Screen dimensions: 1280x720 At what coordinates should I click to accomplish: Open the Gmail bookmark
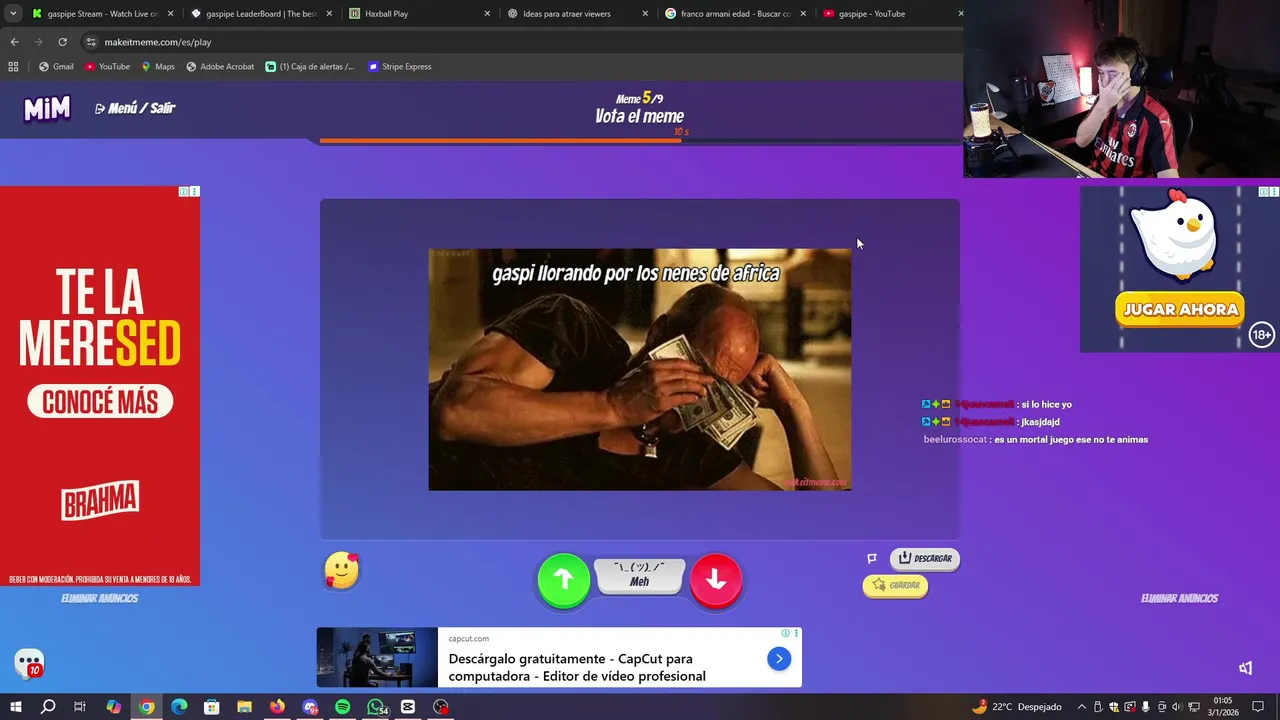56,67
